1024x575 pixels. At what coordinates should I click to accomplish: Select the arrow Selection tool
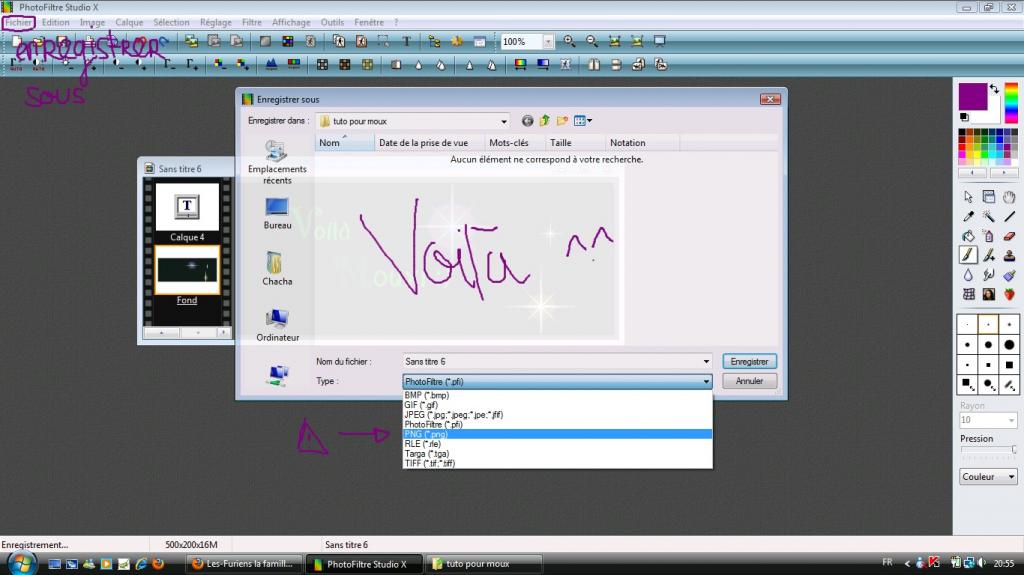[x=968, y=197]
